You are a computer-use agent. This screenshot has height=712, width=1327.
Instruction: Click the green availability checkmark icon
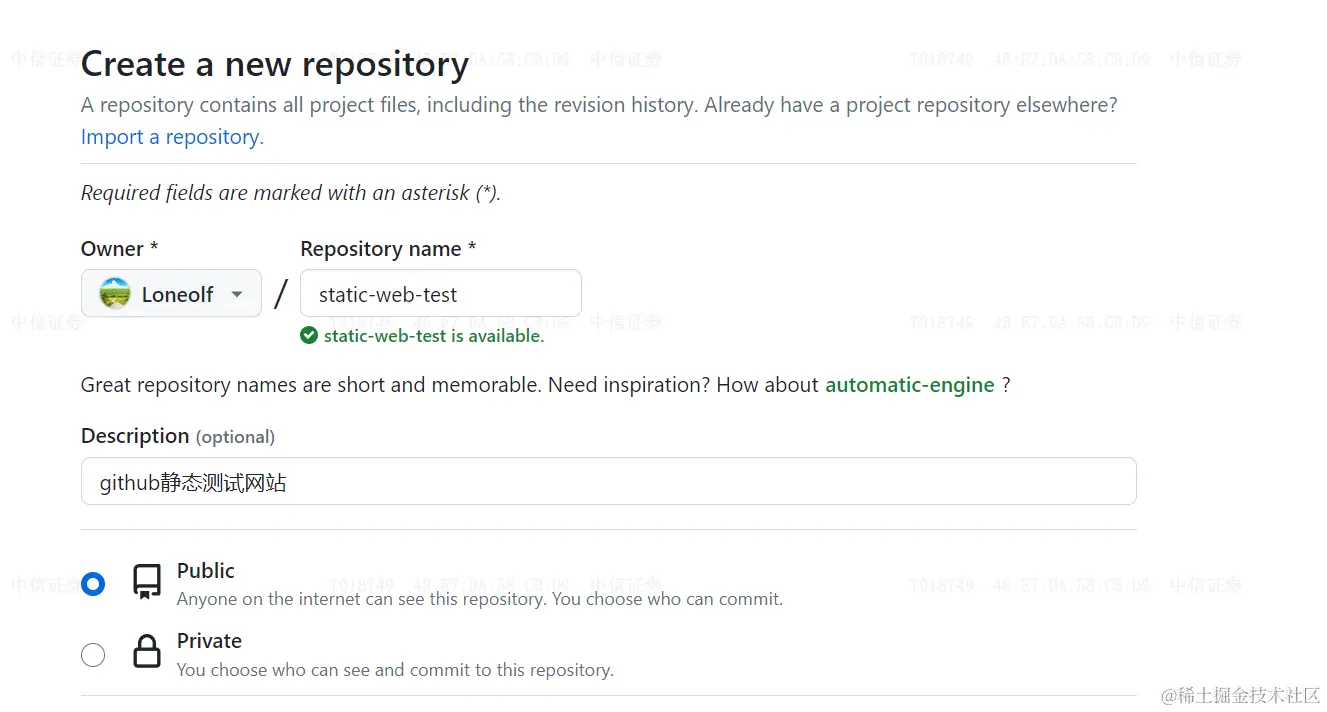point(309,336)
